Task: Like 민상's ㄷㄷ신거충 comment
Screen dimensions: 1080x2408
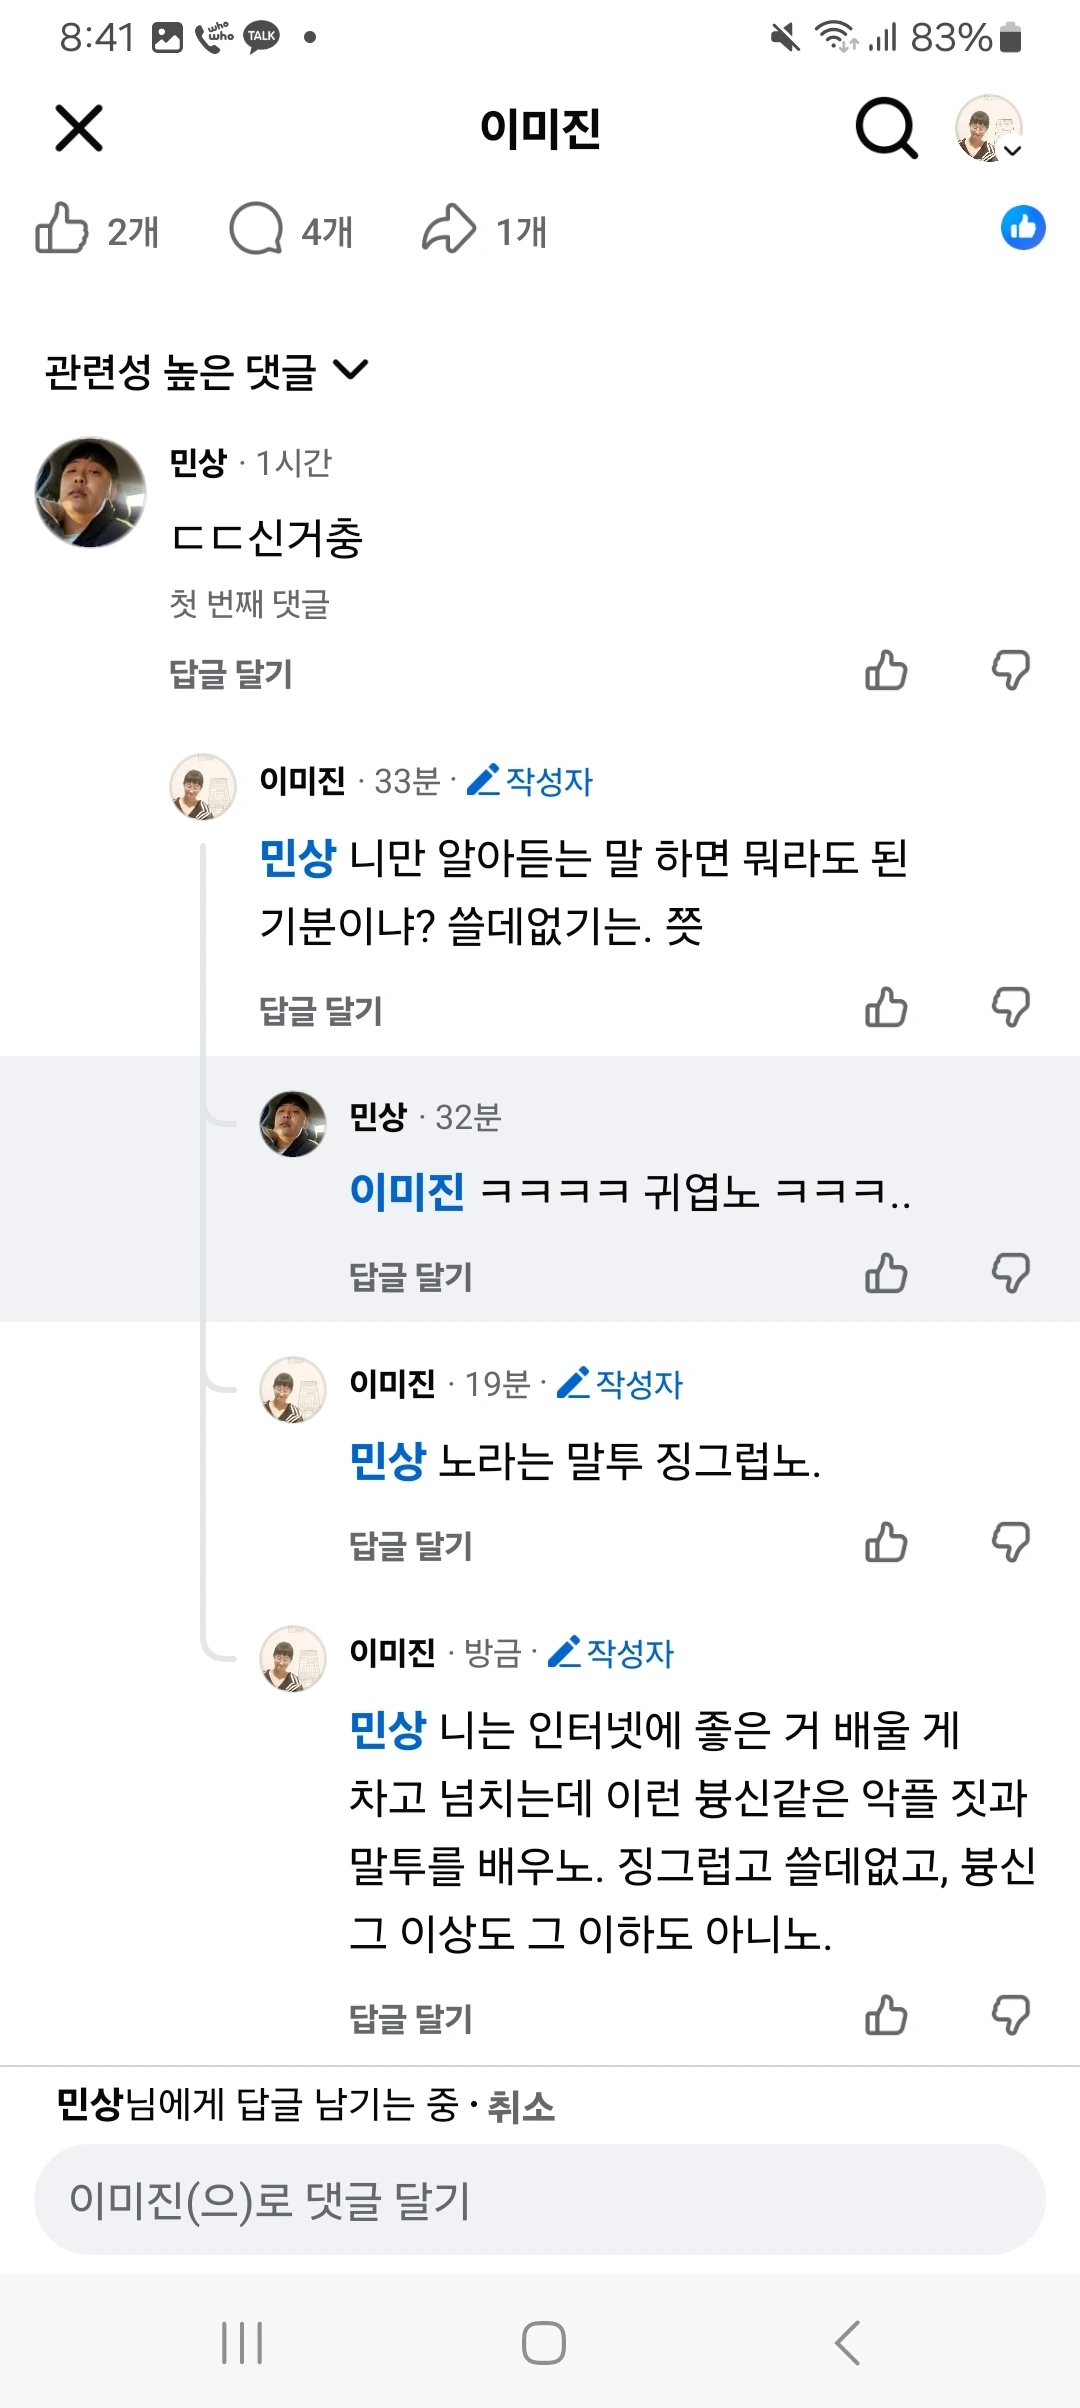Action: tap(886, 670)
